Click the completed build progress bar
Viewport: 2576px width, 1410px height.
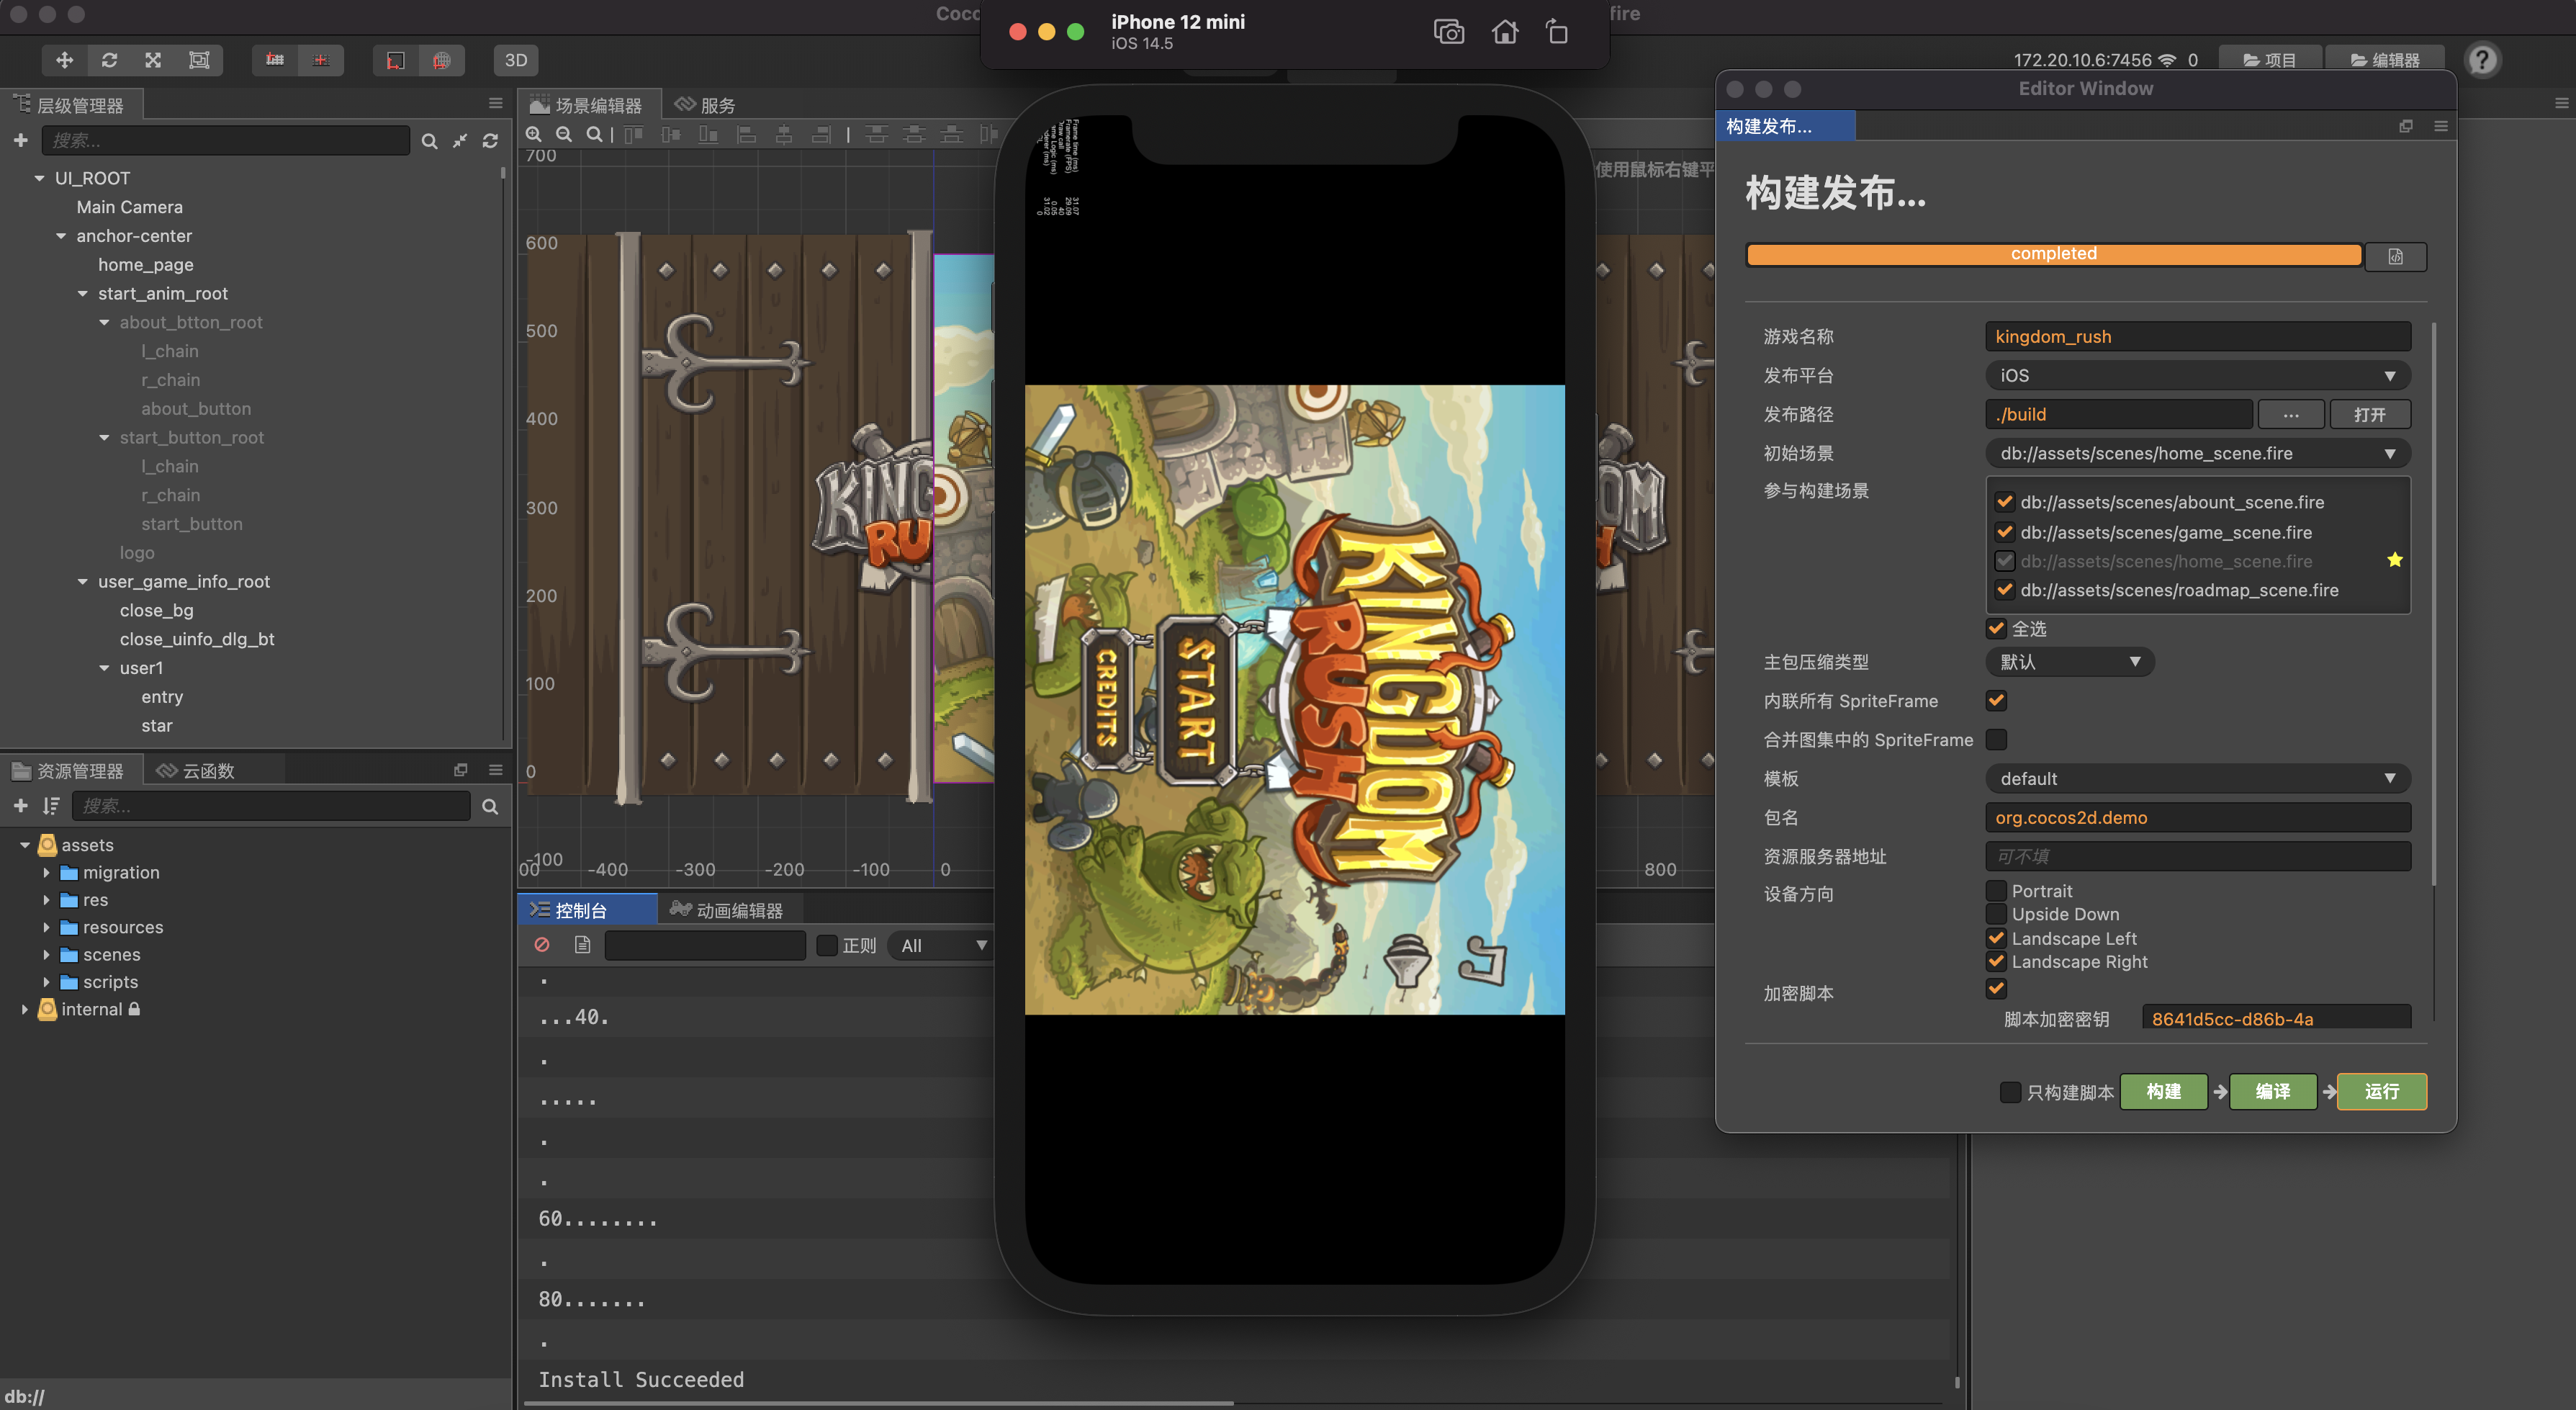pyautogui.click(x=2053, y=255)
